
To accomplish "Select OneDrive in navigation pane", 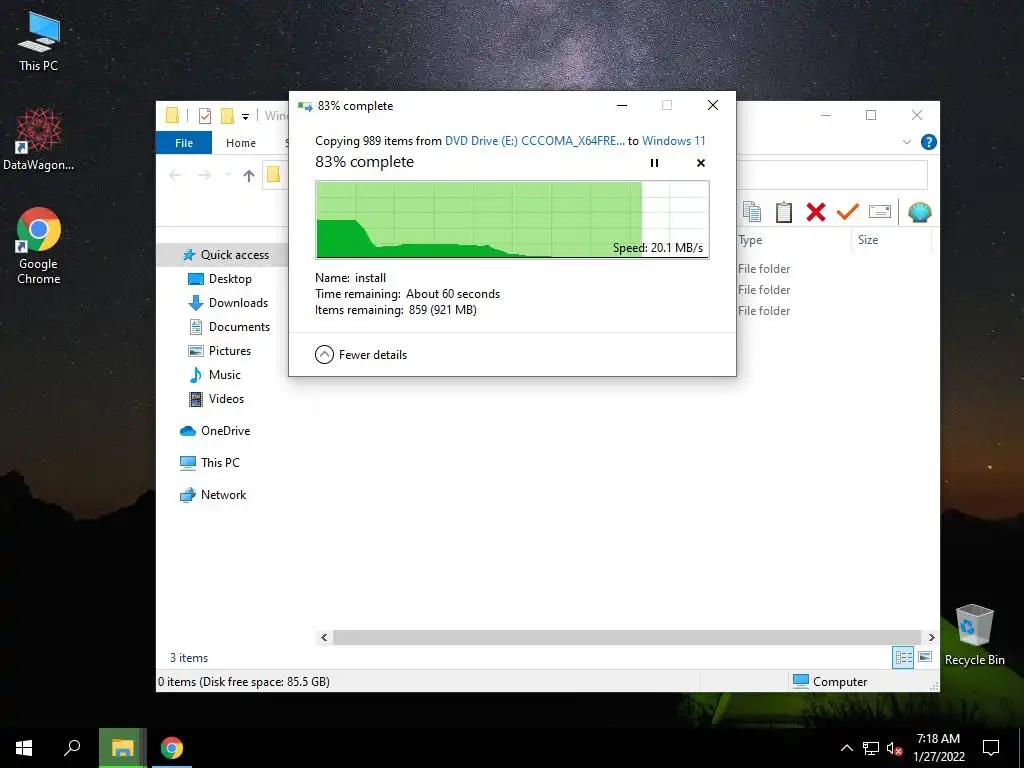I will click(214, 431).
